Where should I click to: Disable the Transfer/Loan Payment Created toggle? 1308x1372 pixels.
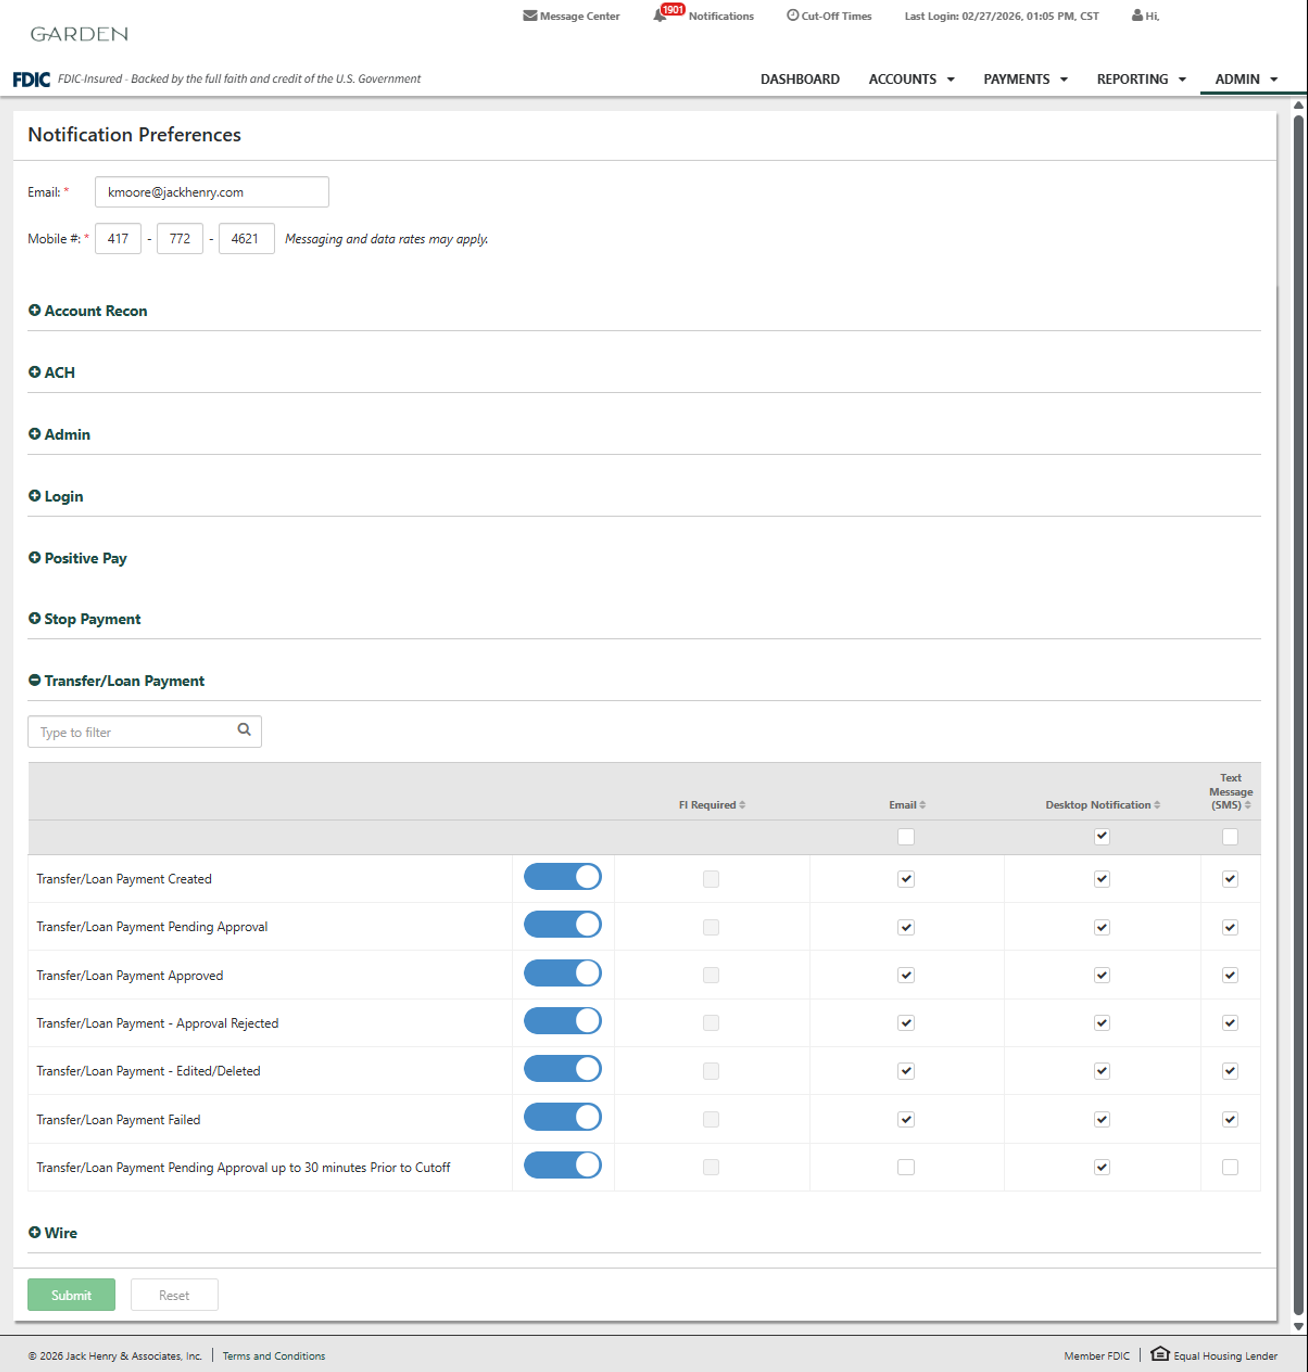point(563,877)
